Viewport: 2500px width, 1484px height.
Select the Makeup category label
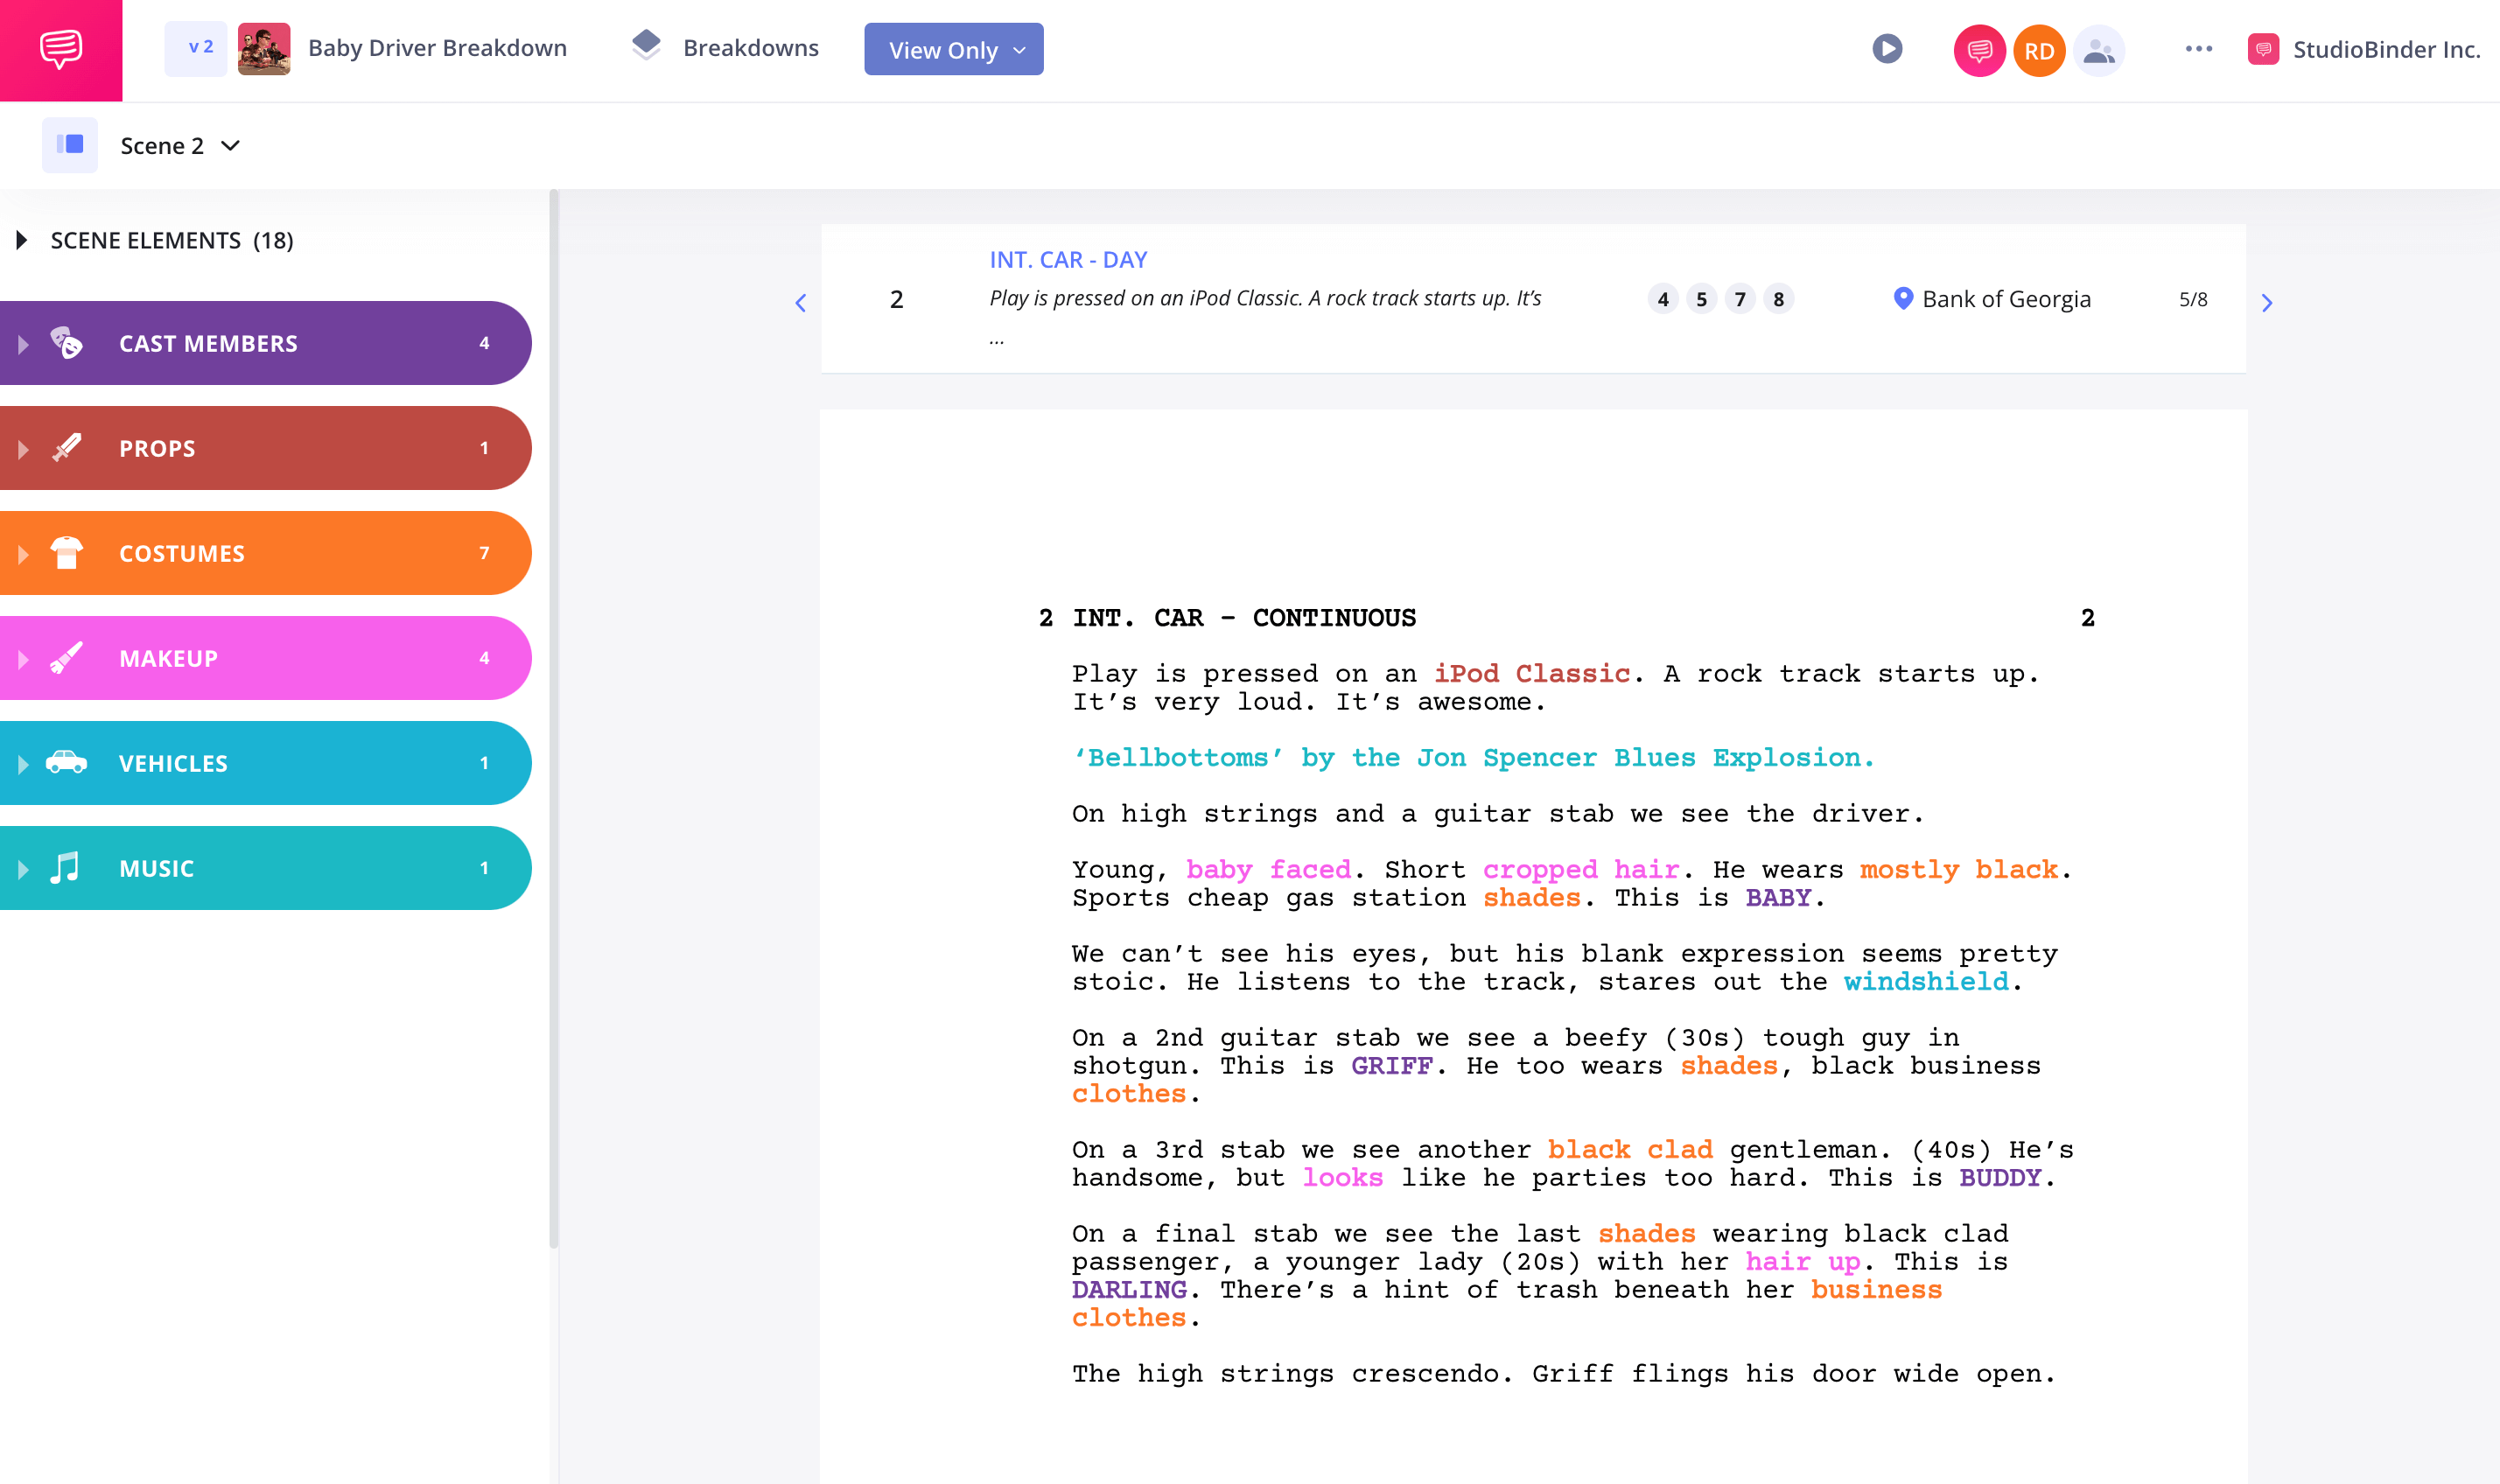[x=168, y=659]
